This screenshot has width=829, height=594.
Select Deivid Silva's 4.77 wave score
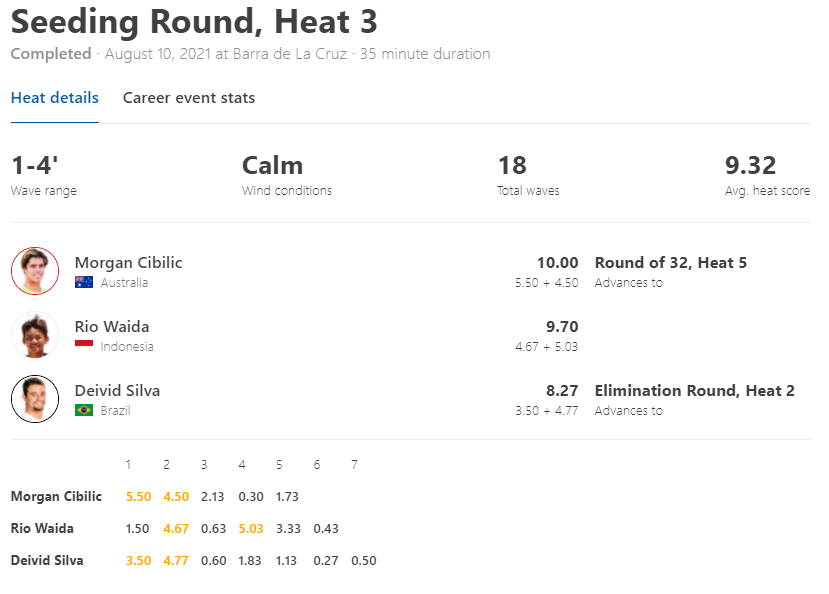pos(176,561)
